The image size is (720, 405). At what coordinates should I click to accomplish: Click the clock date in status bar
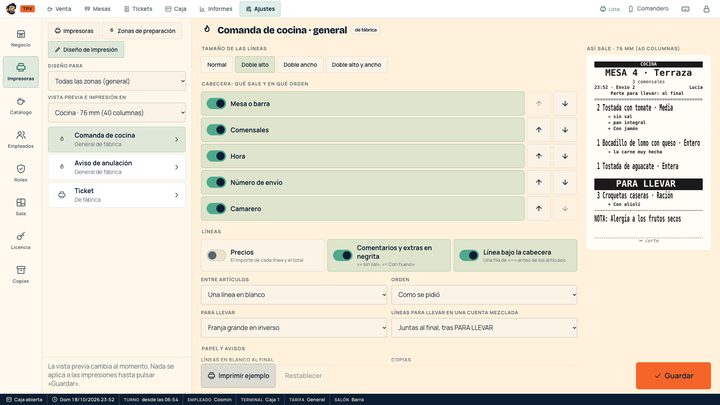pyautogui.click(x=83, y=399)
